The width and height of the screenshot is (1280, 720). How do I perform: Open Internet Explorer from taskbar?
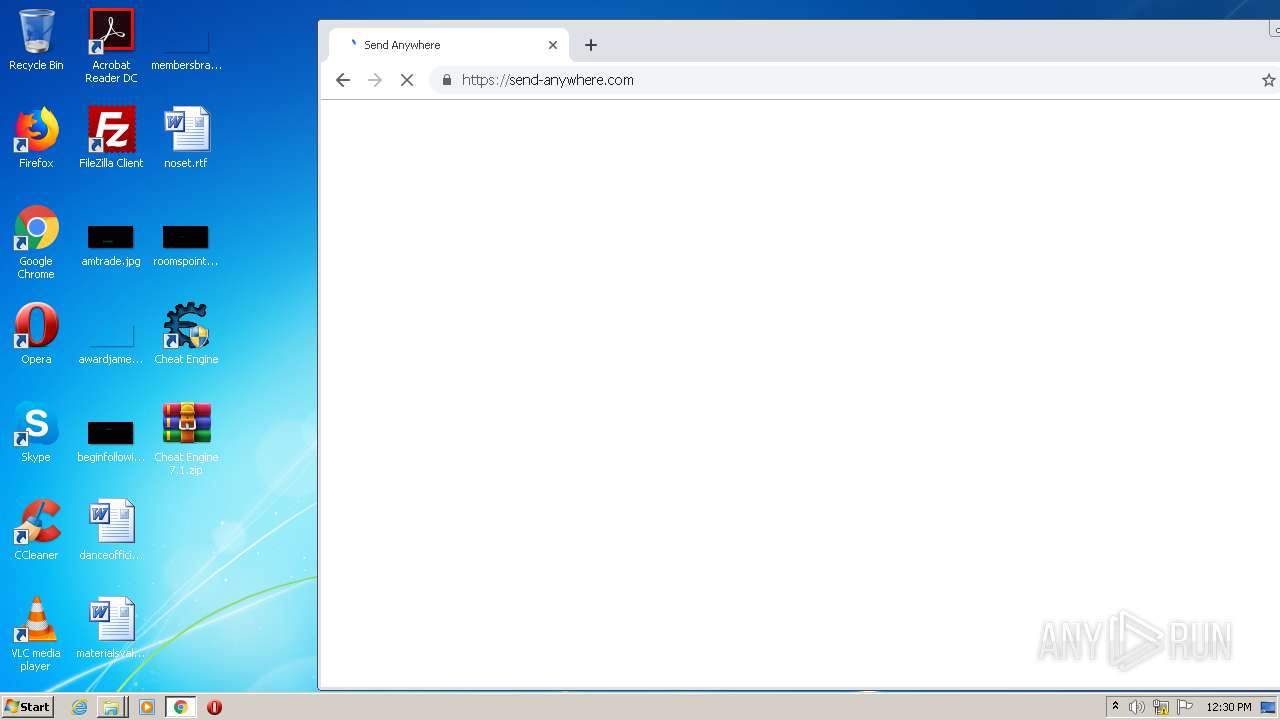[x=80, y=707]
